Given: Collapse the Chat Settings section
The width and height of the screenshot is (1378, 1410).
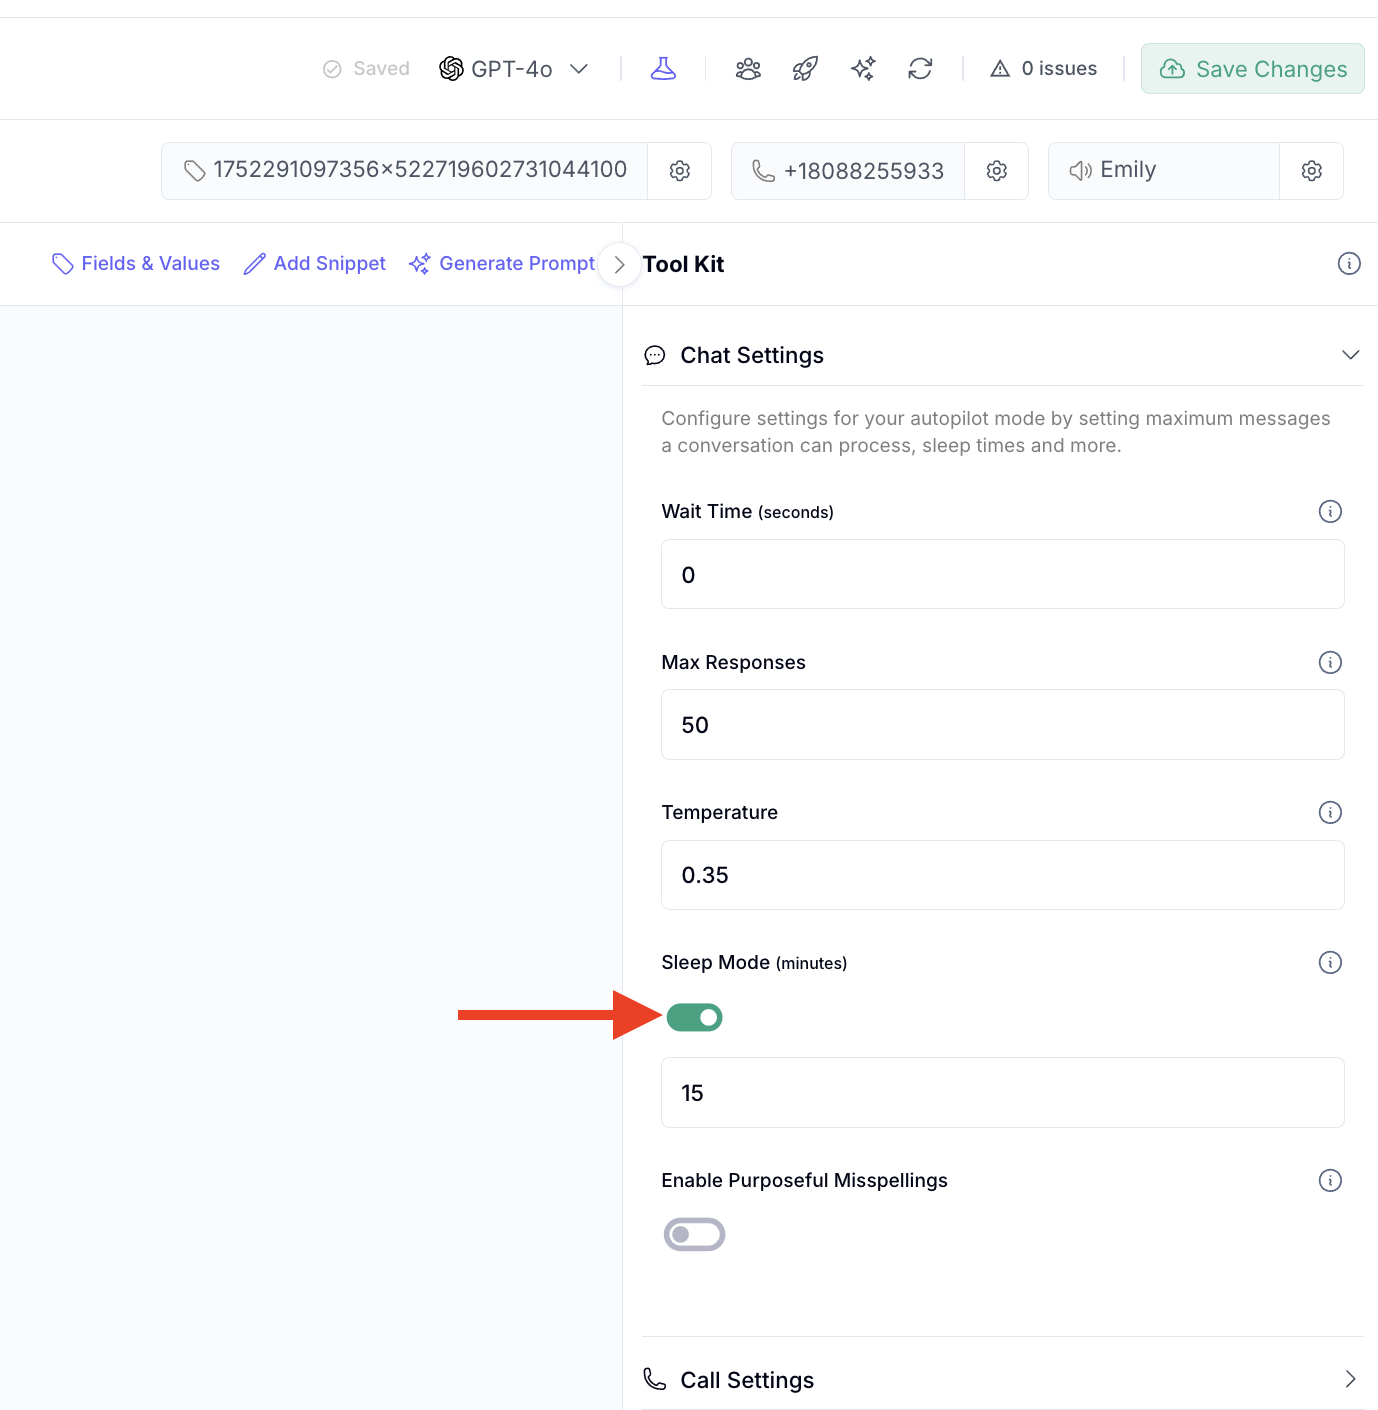Looking at the screenshot, I should (1350, 355).
